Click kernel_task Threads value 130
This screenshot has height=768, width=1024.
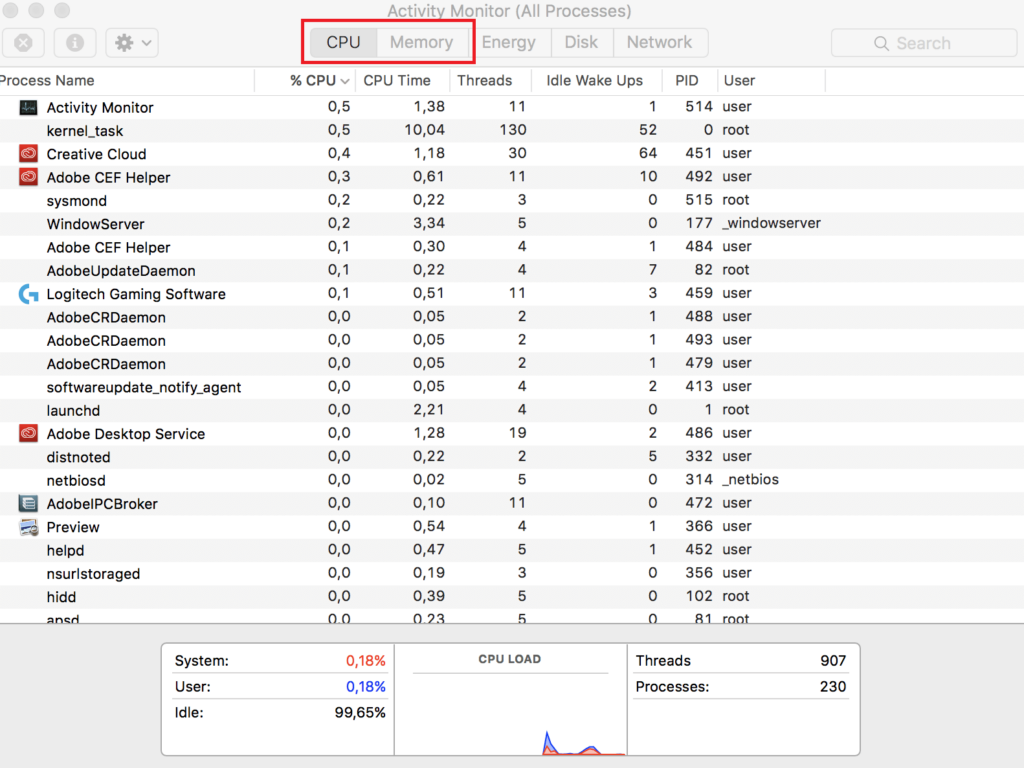(513, 130)
